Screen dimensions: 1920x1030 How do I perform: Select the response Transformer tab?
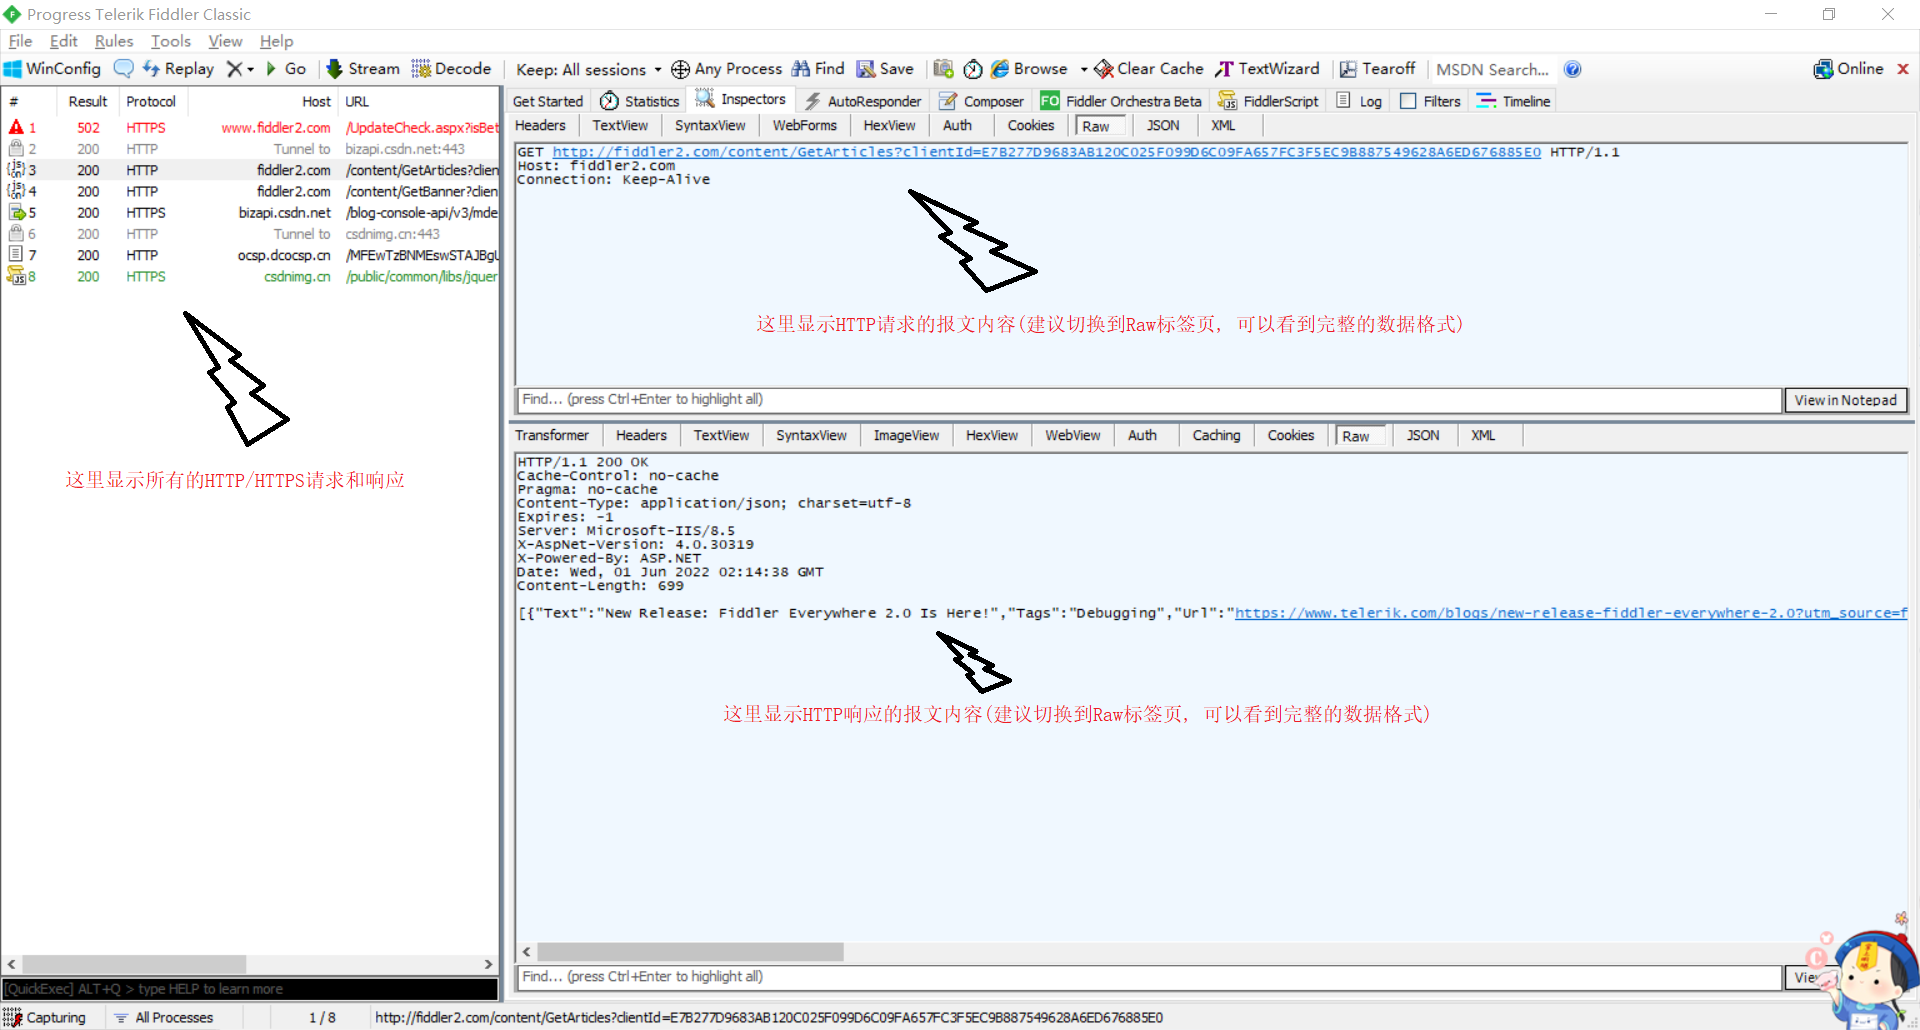[552, 436]
